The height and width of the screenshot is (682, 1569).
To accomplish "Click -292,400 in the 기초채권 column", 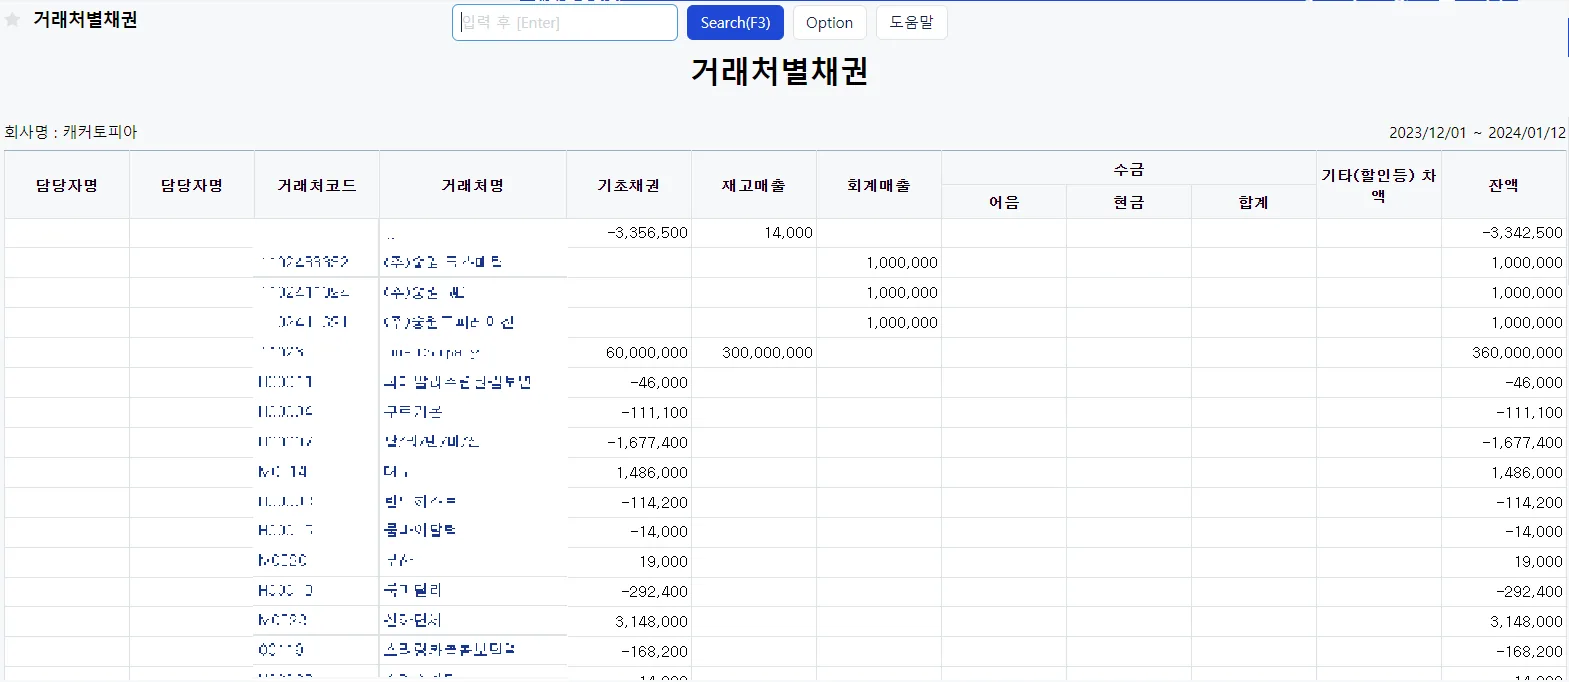I will pyautogui.click(x=654, y=591).
